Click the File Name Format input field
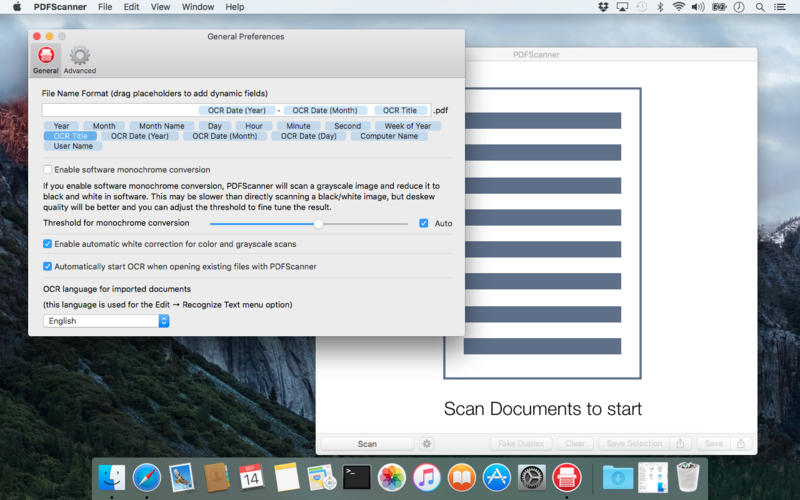 (236, 110)
